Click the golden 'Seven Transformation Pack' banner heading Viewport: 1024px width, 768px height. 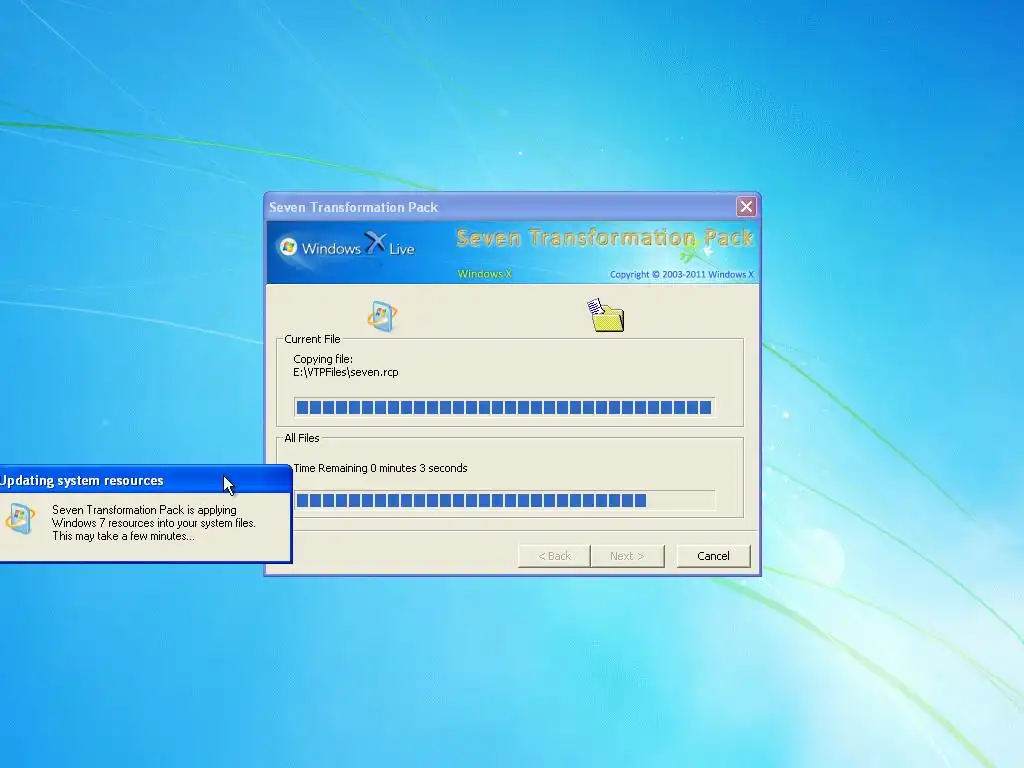(605, 238)
